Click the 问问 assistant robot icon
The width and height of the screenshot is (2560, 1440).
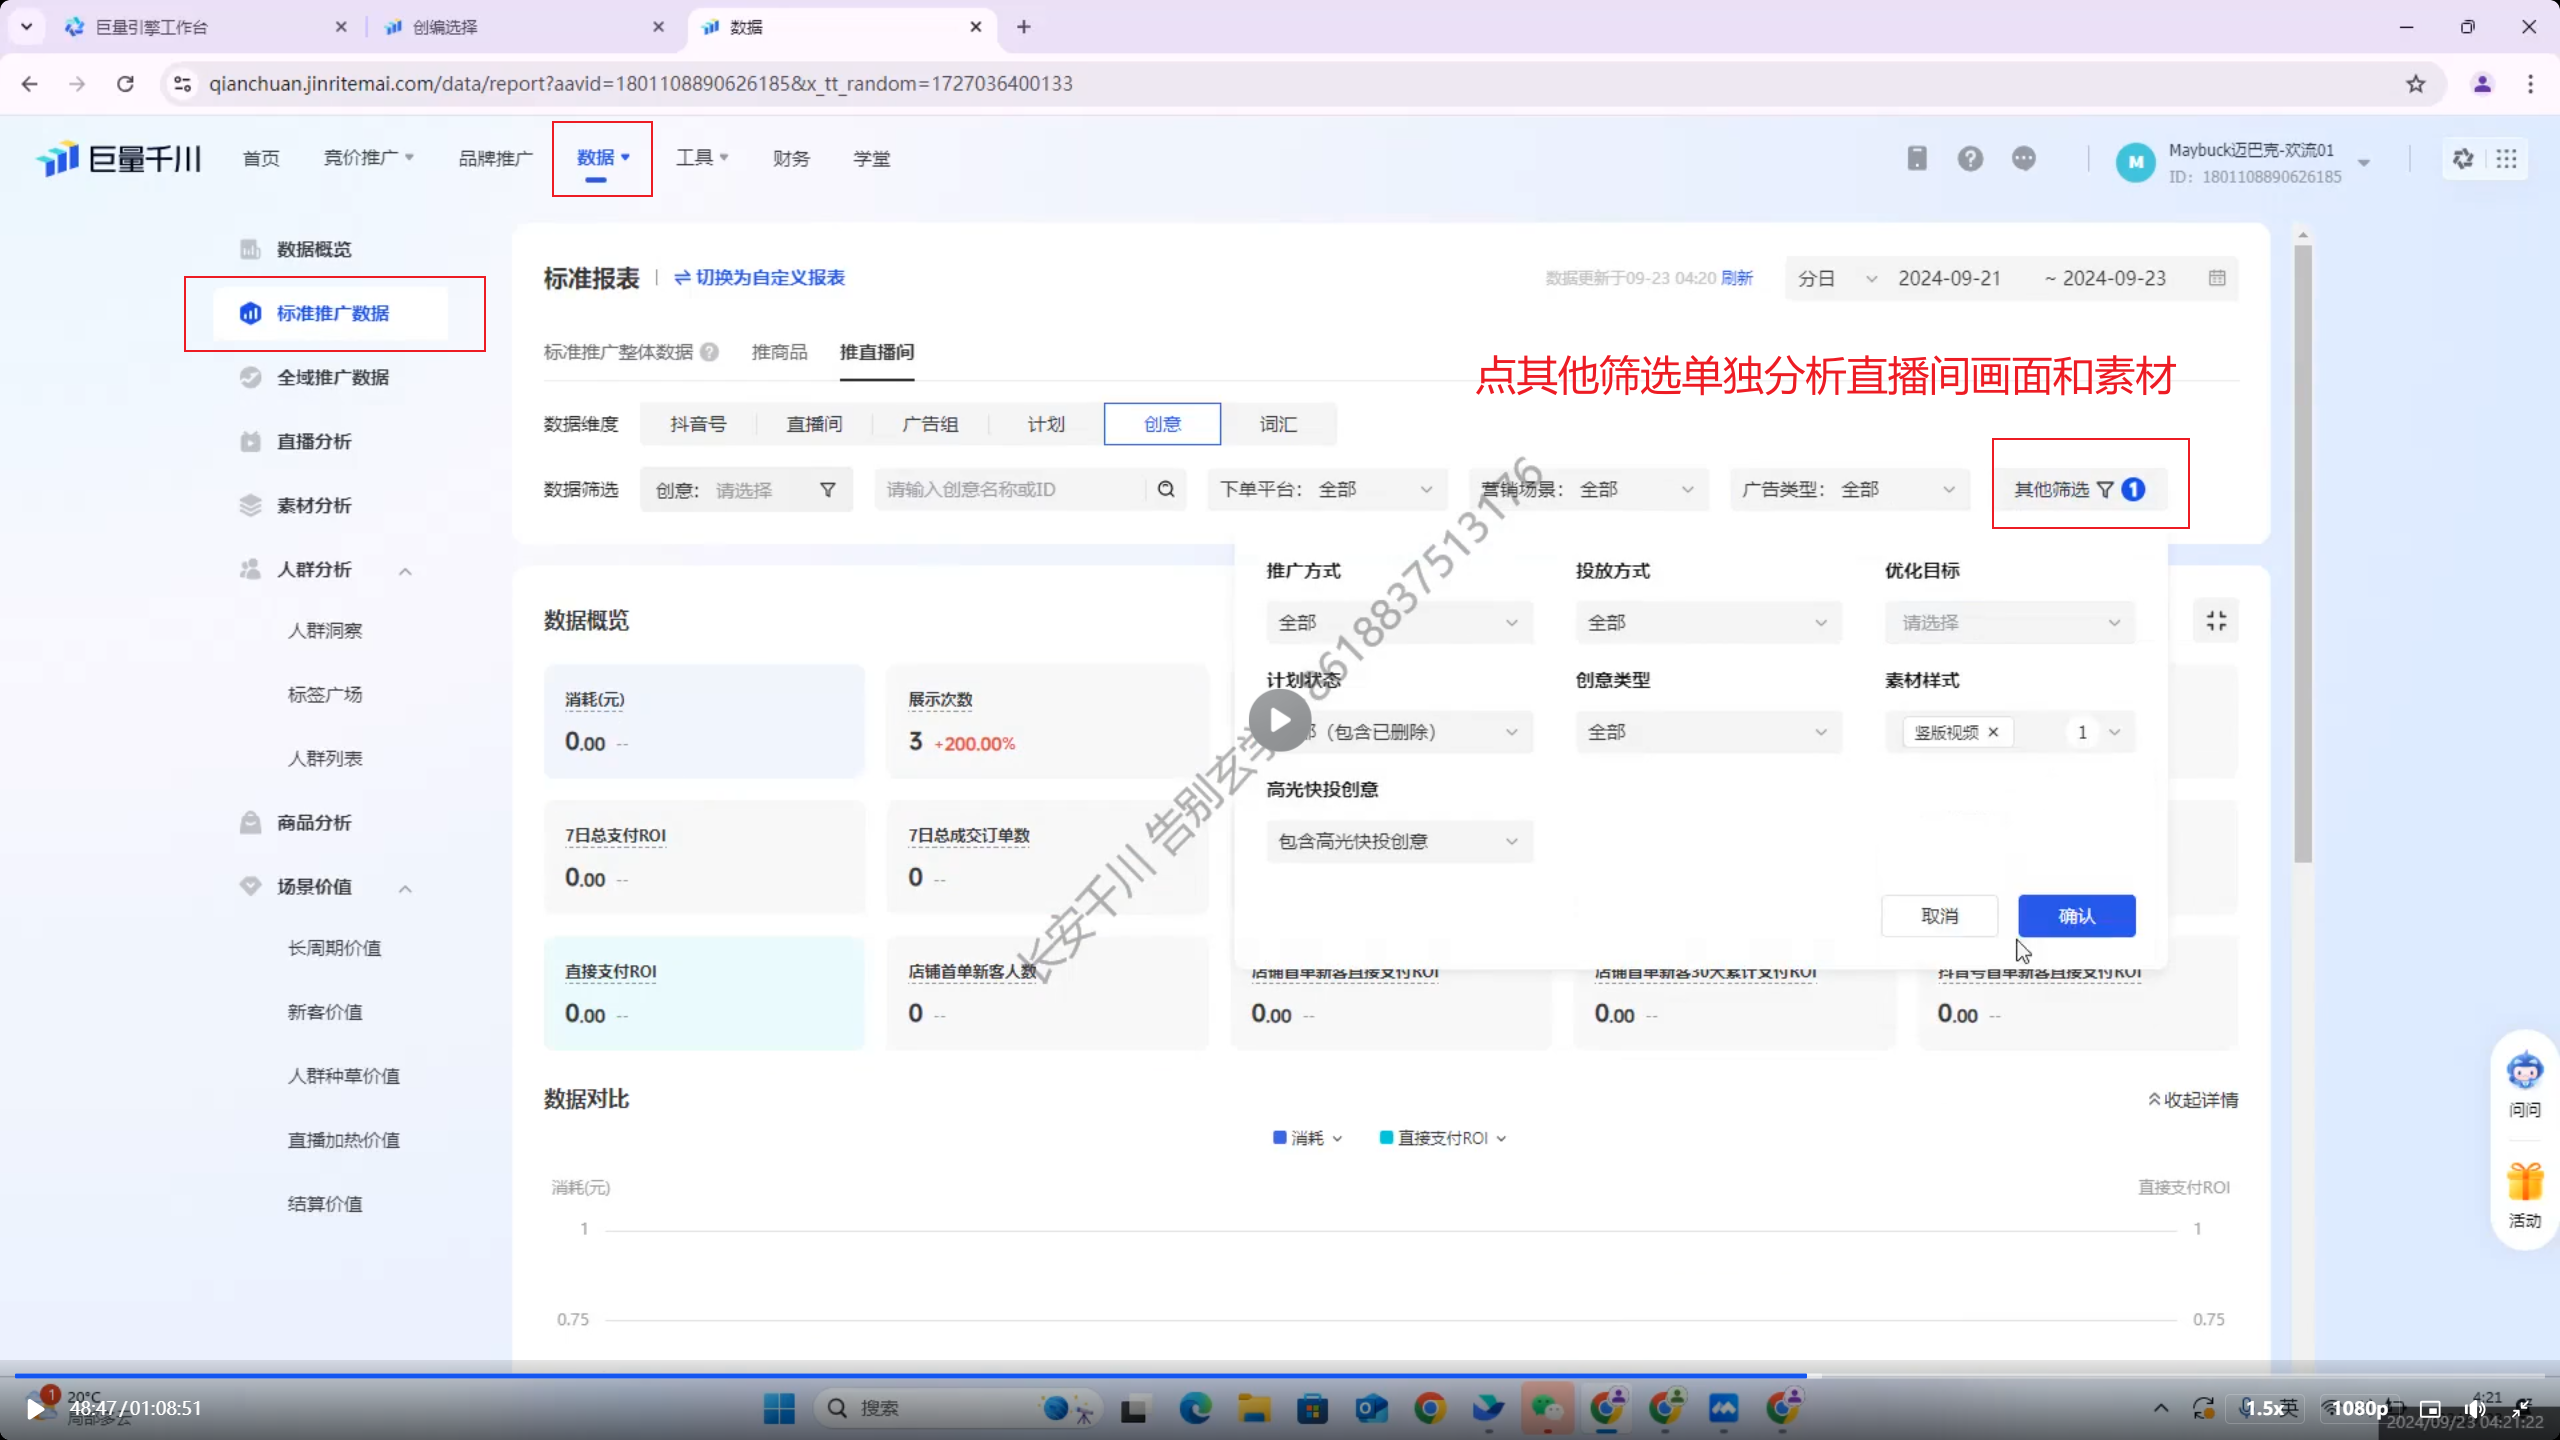pos(2524,1072)
